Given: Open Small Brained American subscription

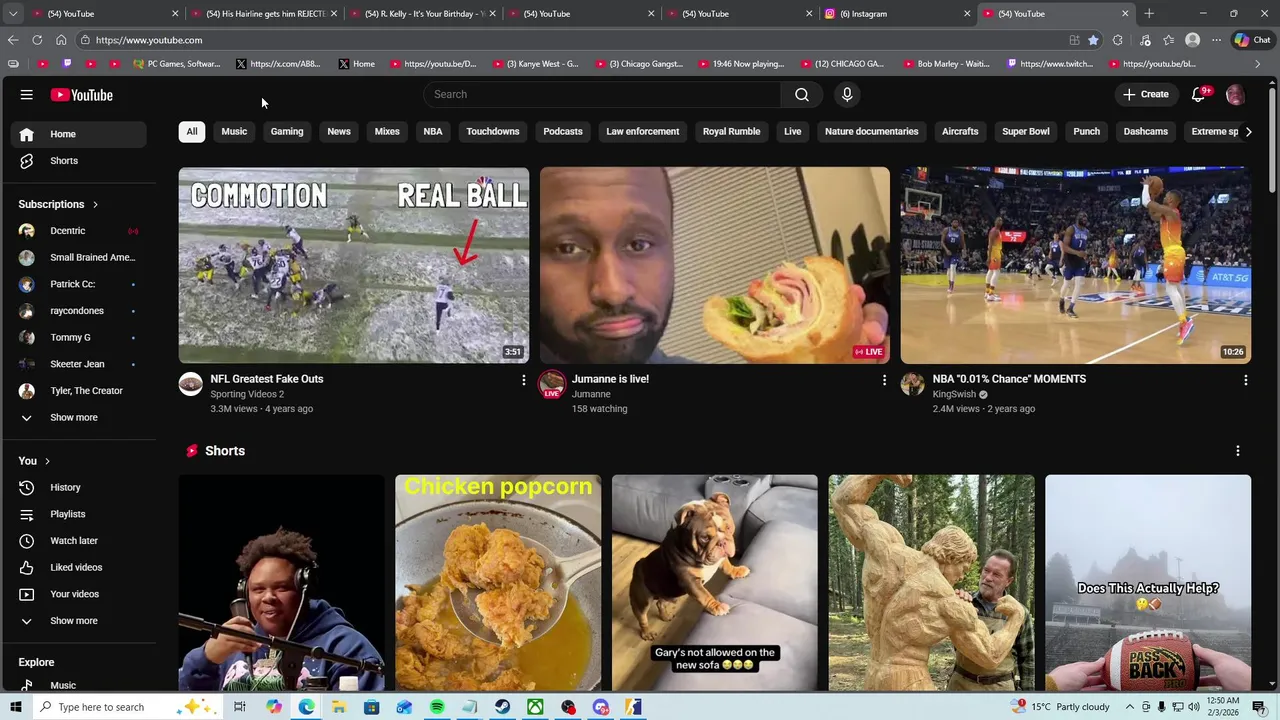Looking at the screenshot, I should coord(77,258).
